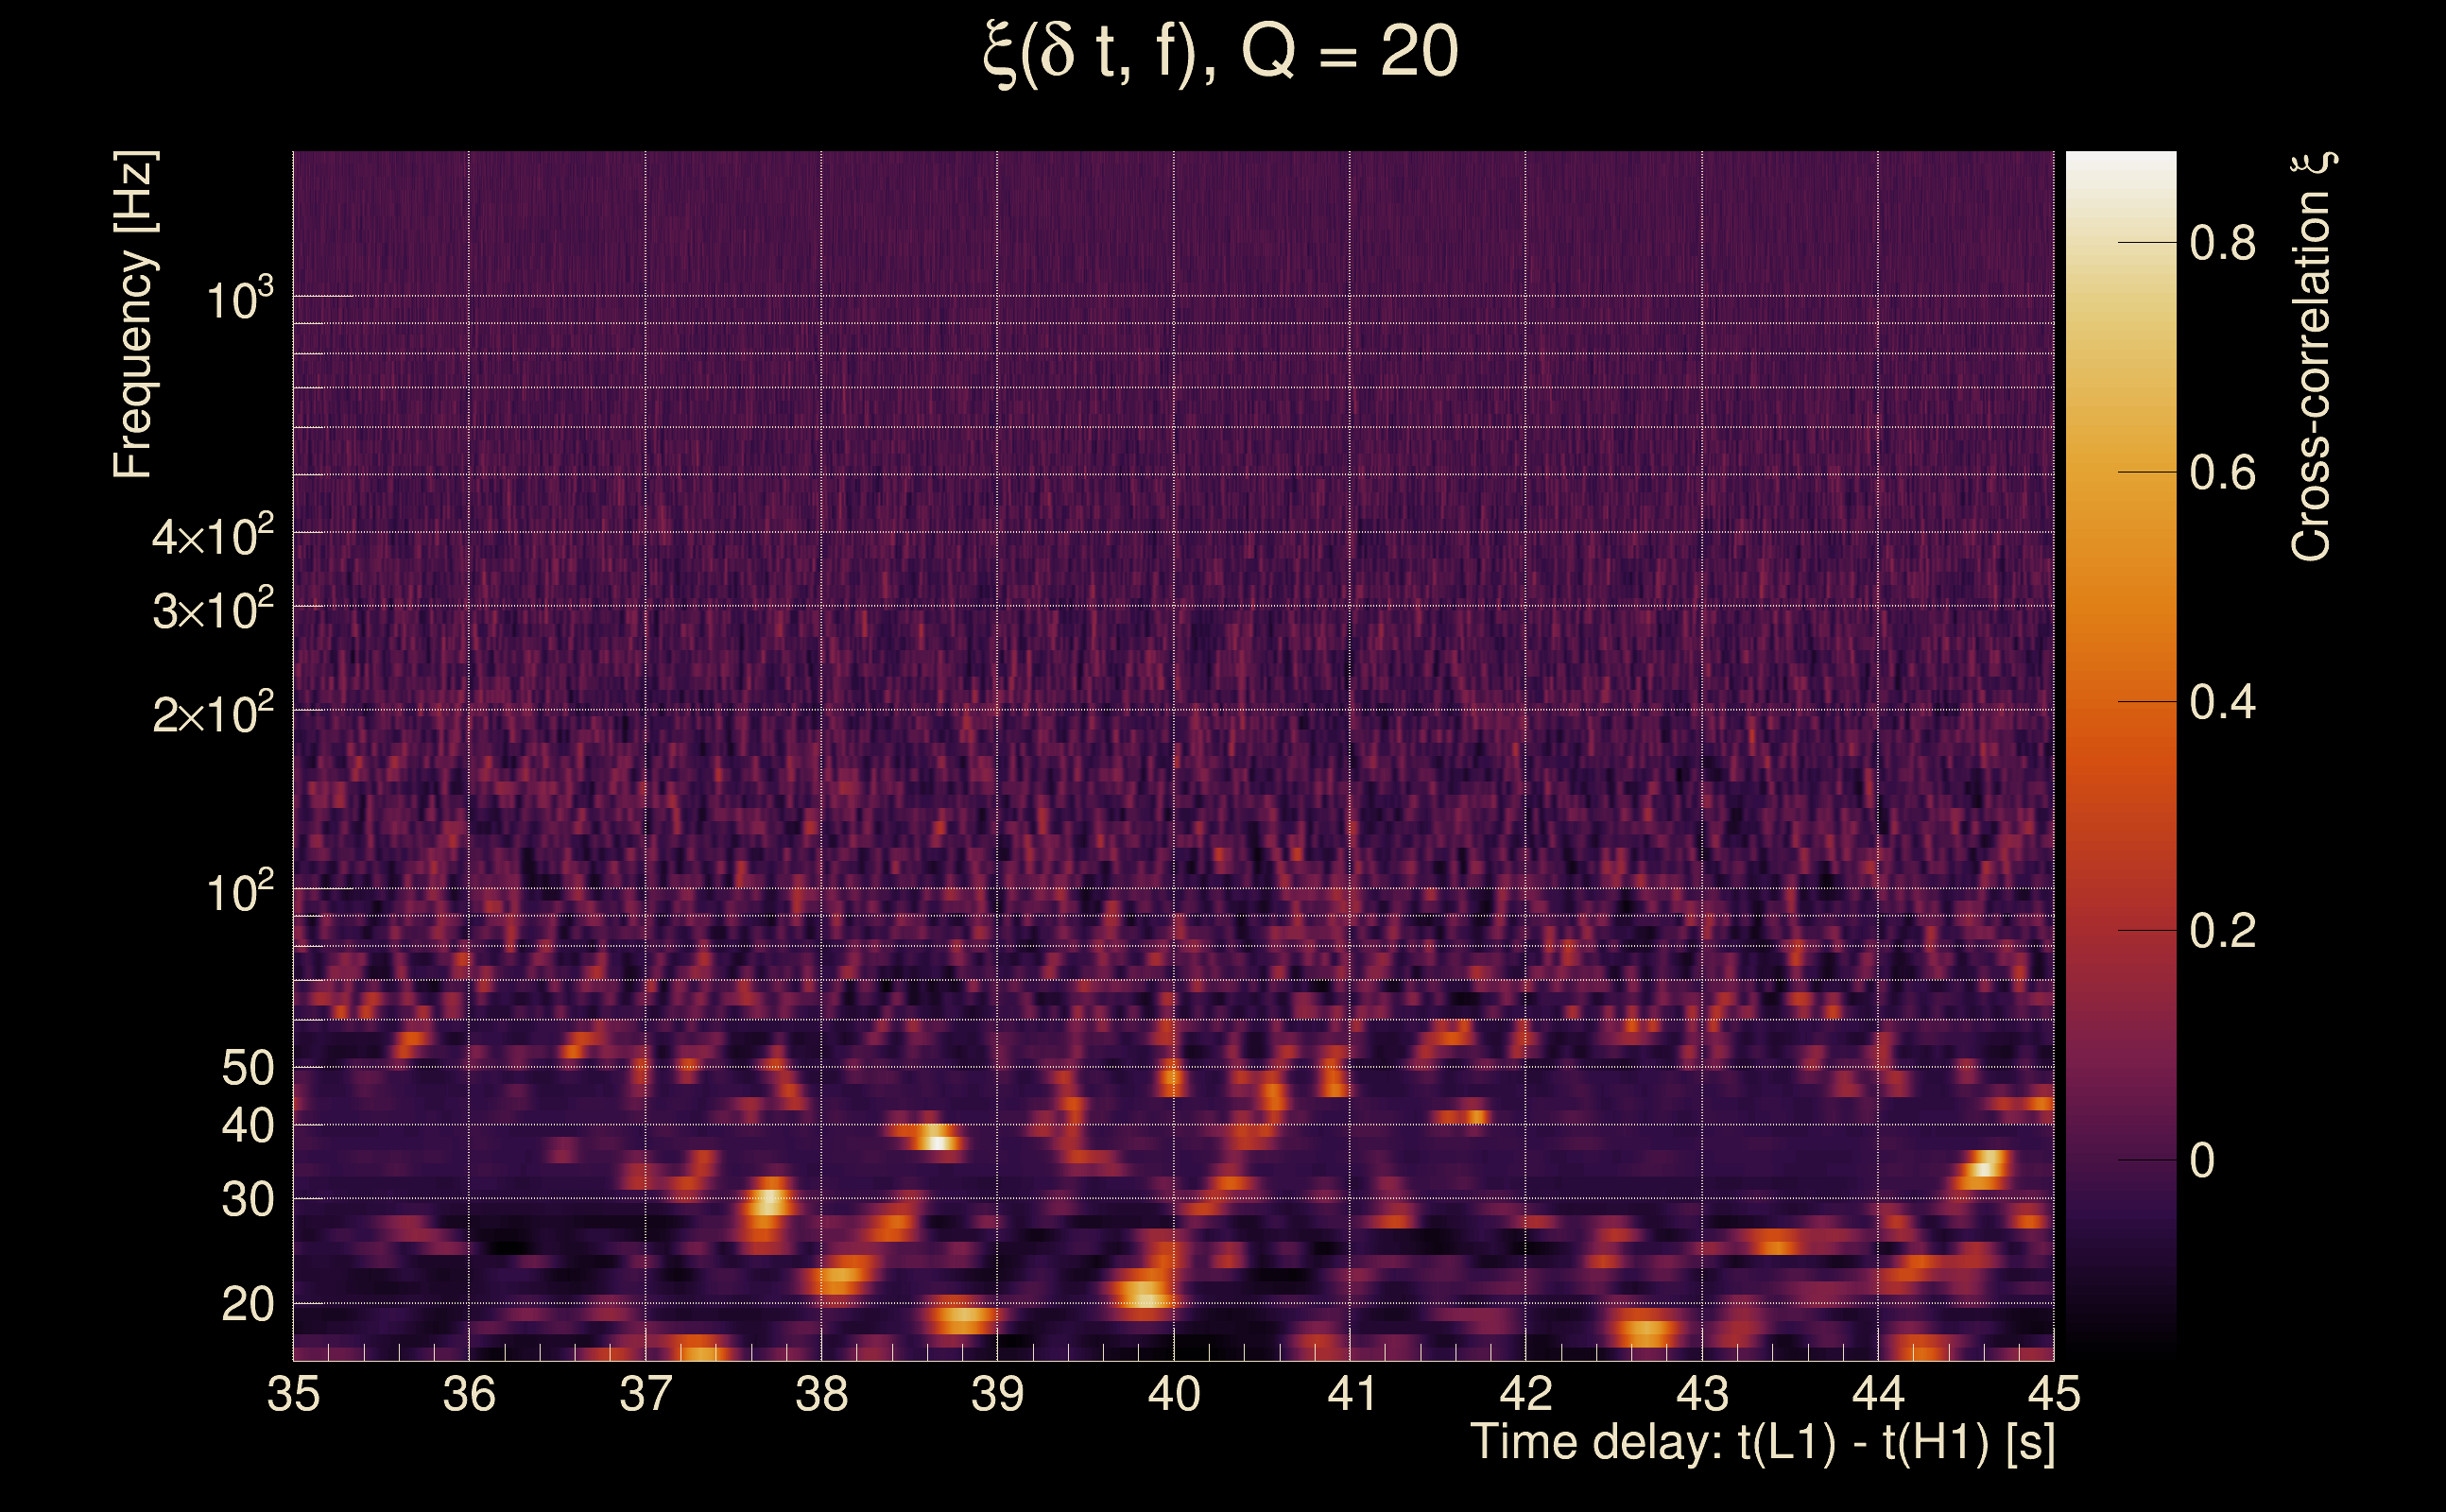Click the Frequency [Hz] y-axis label
The image size is (2446, 1512).
click(133, 315)
